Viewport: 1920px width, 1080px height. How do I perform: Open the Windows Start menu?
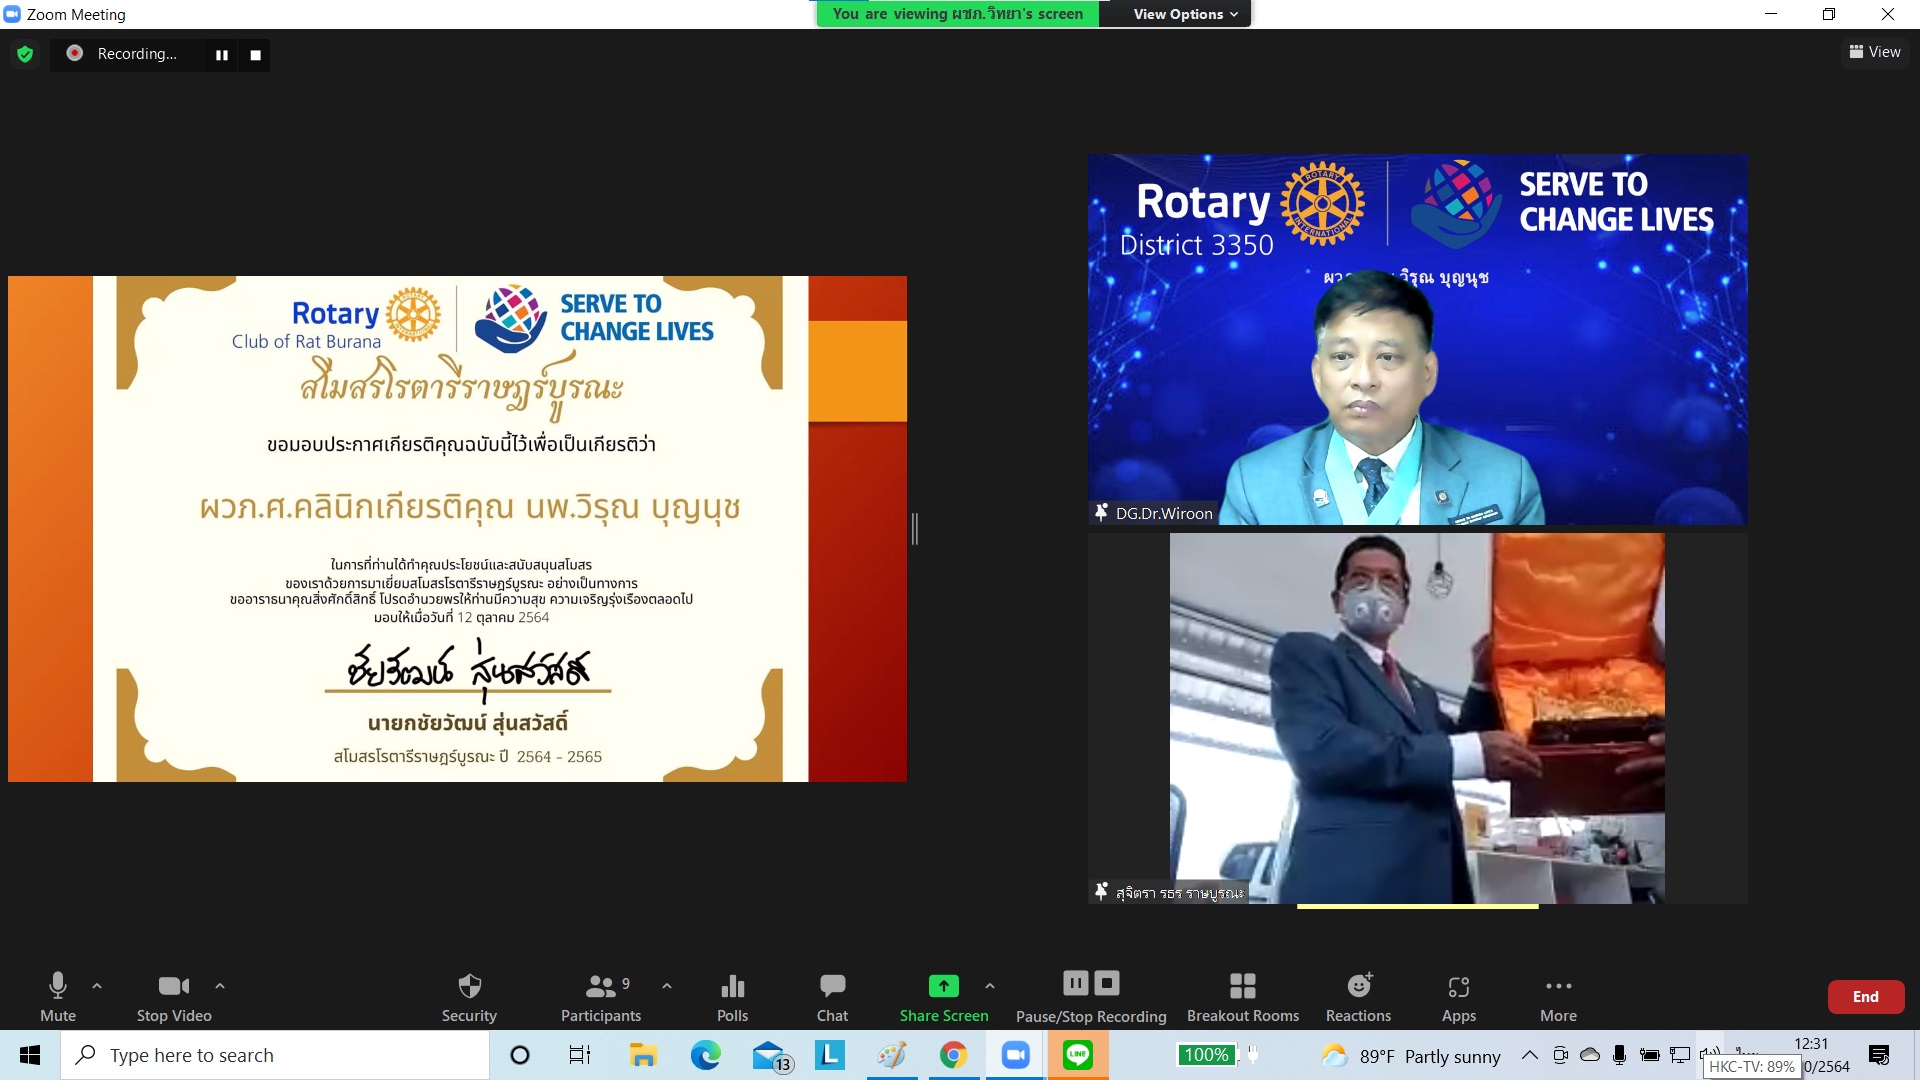tap(30, 1055)
